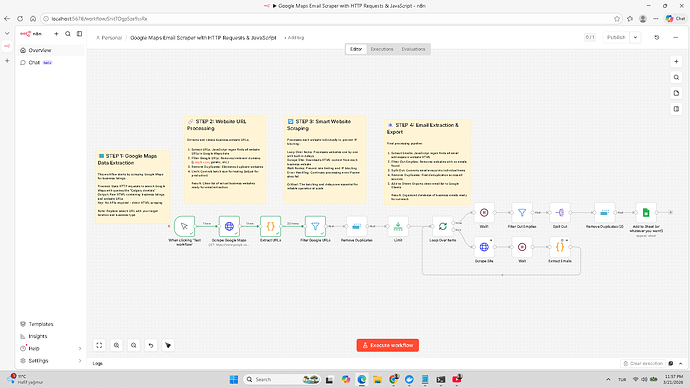Screen dimensions: 690x388
Task: Open the workflow more options menu
Action: tap(675, 37)
